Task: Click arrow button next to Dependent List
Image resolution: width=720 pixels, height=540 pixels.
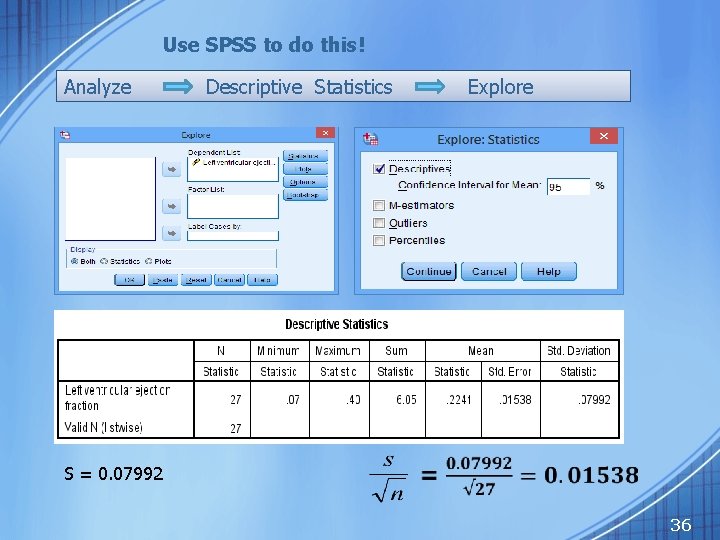Action: 171,169
